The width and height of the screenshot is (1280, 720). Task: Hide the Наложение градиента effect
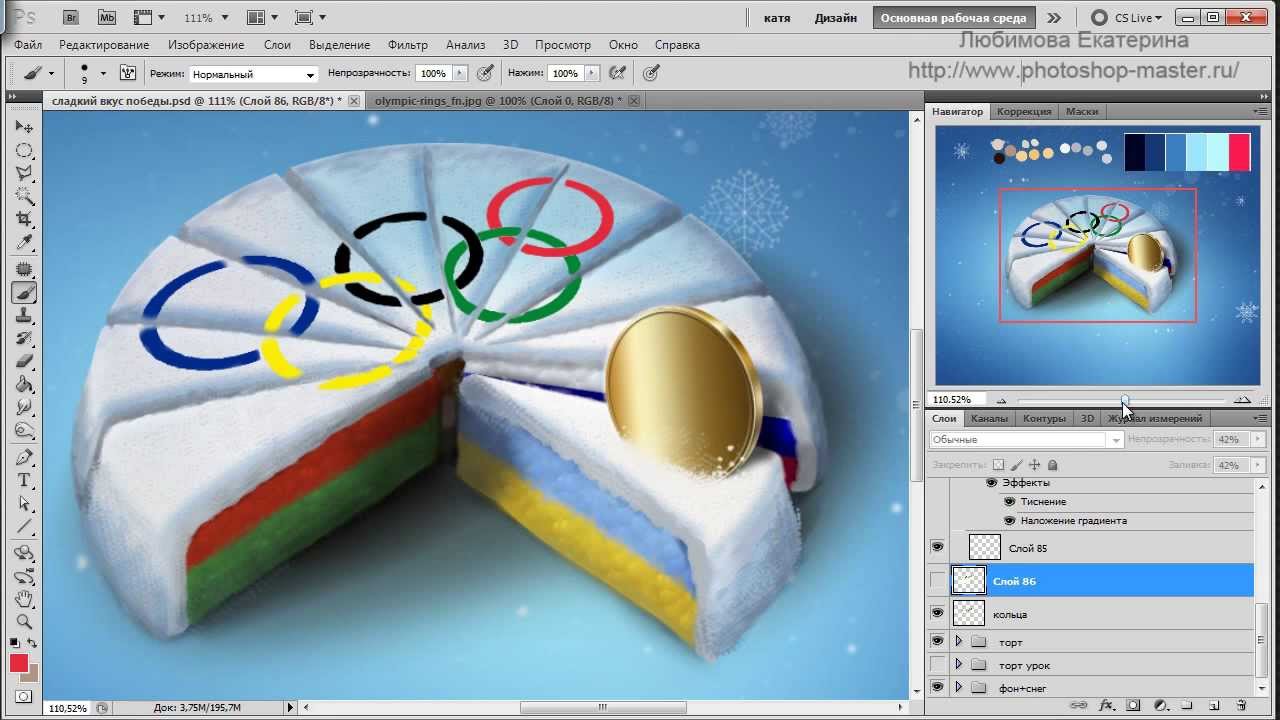pos(1009,520)
